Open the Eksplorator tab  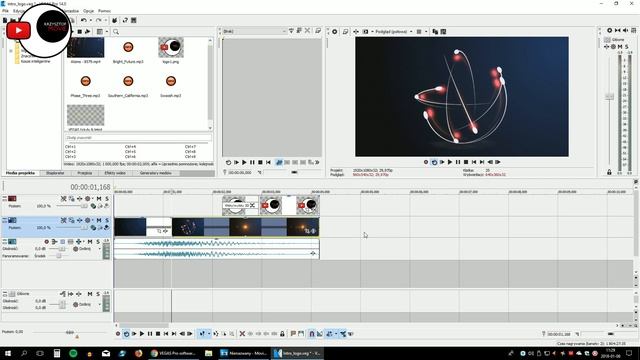point(55,173)
